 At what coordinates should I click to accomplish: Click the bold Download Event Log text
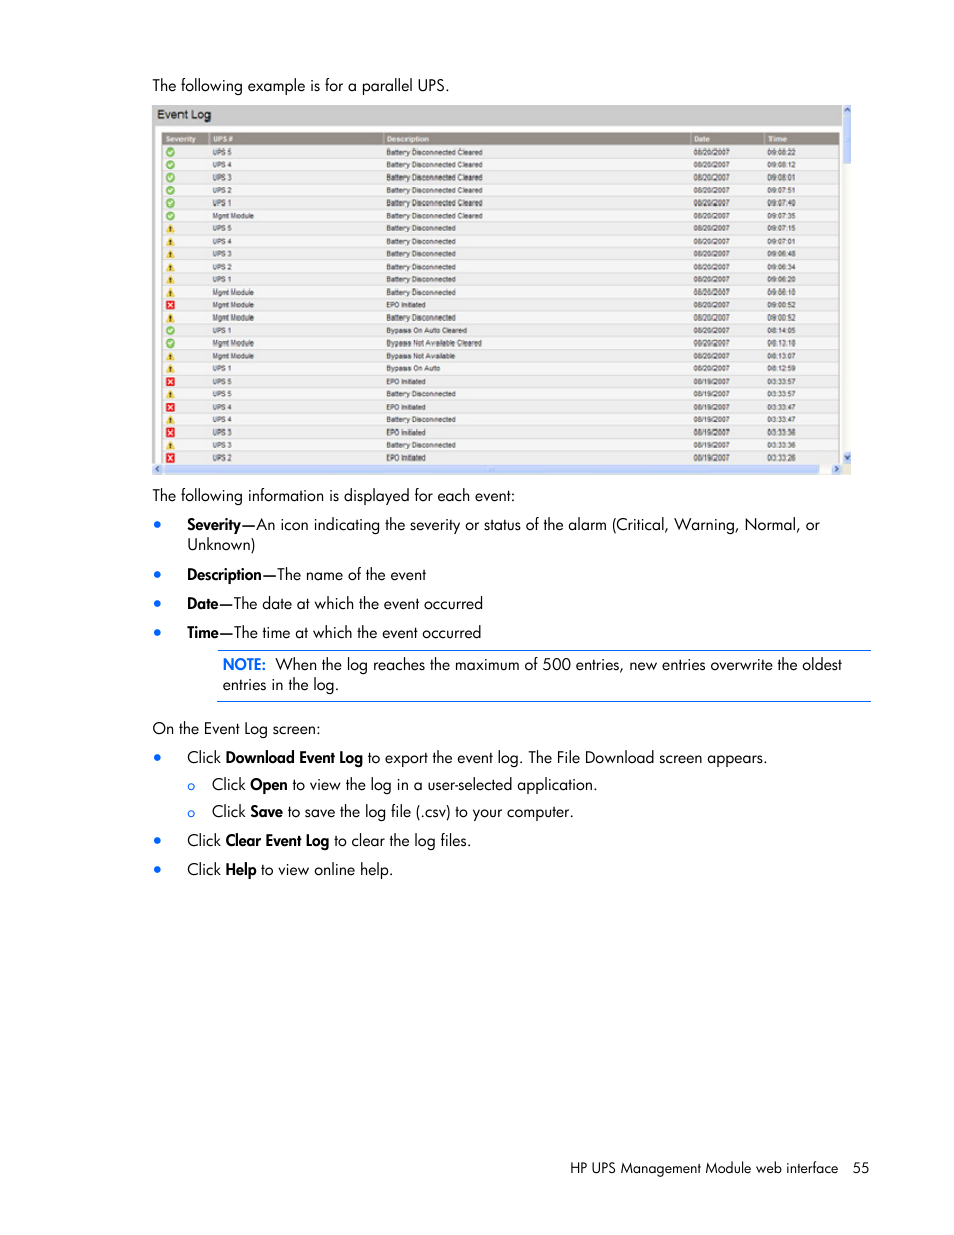point(294,758)
